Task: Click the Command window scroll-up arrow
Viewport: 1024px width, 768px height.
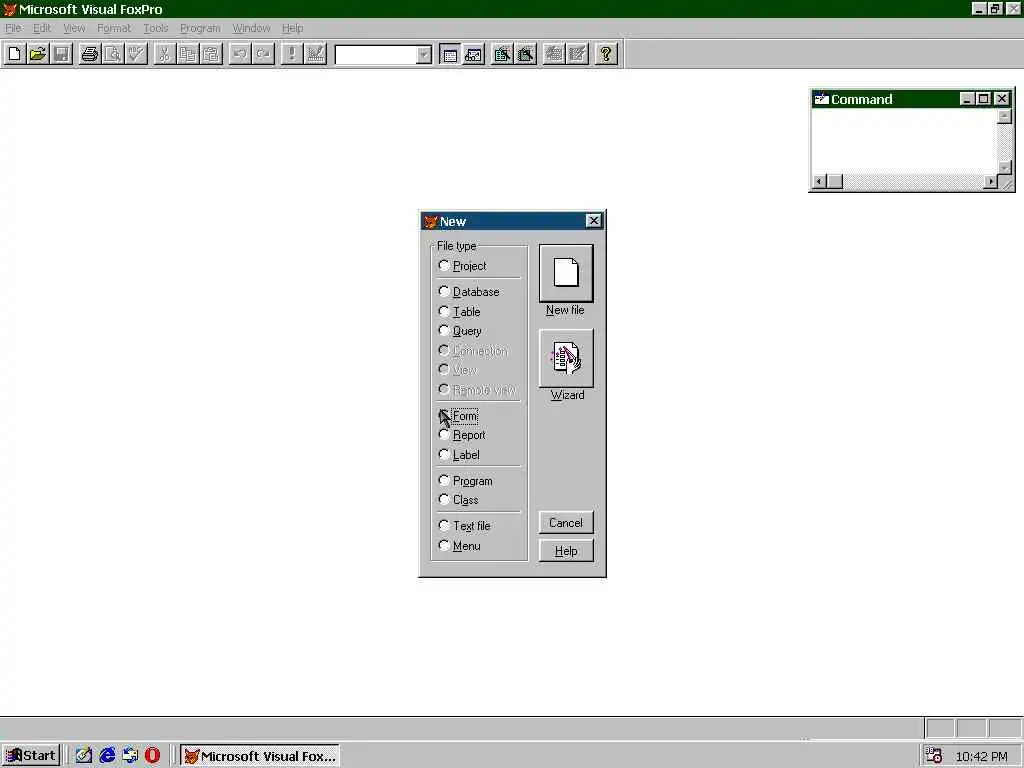Action: point(1004,116)
